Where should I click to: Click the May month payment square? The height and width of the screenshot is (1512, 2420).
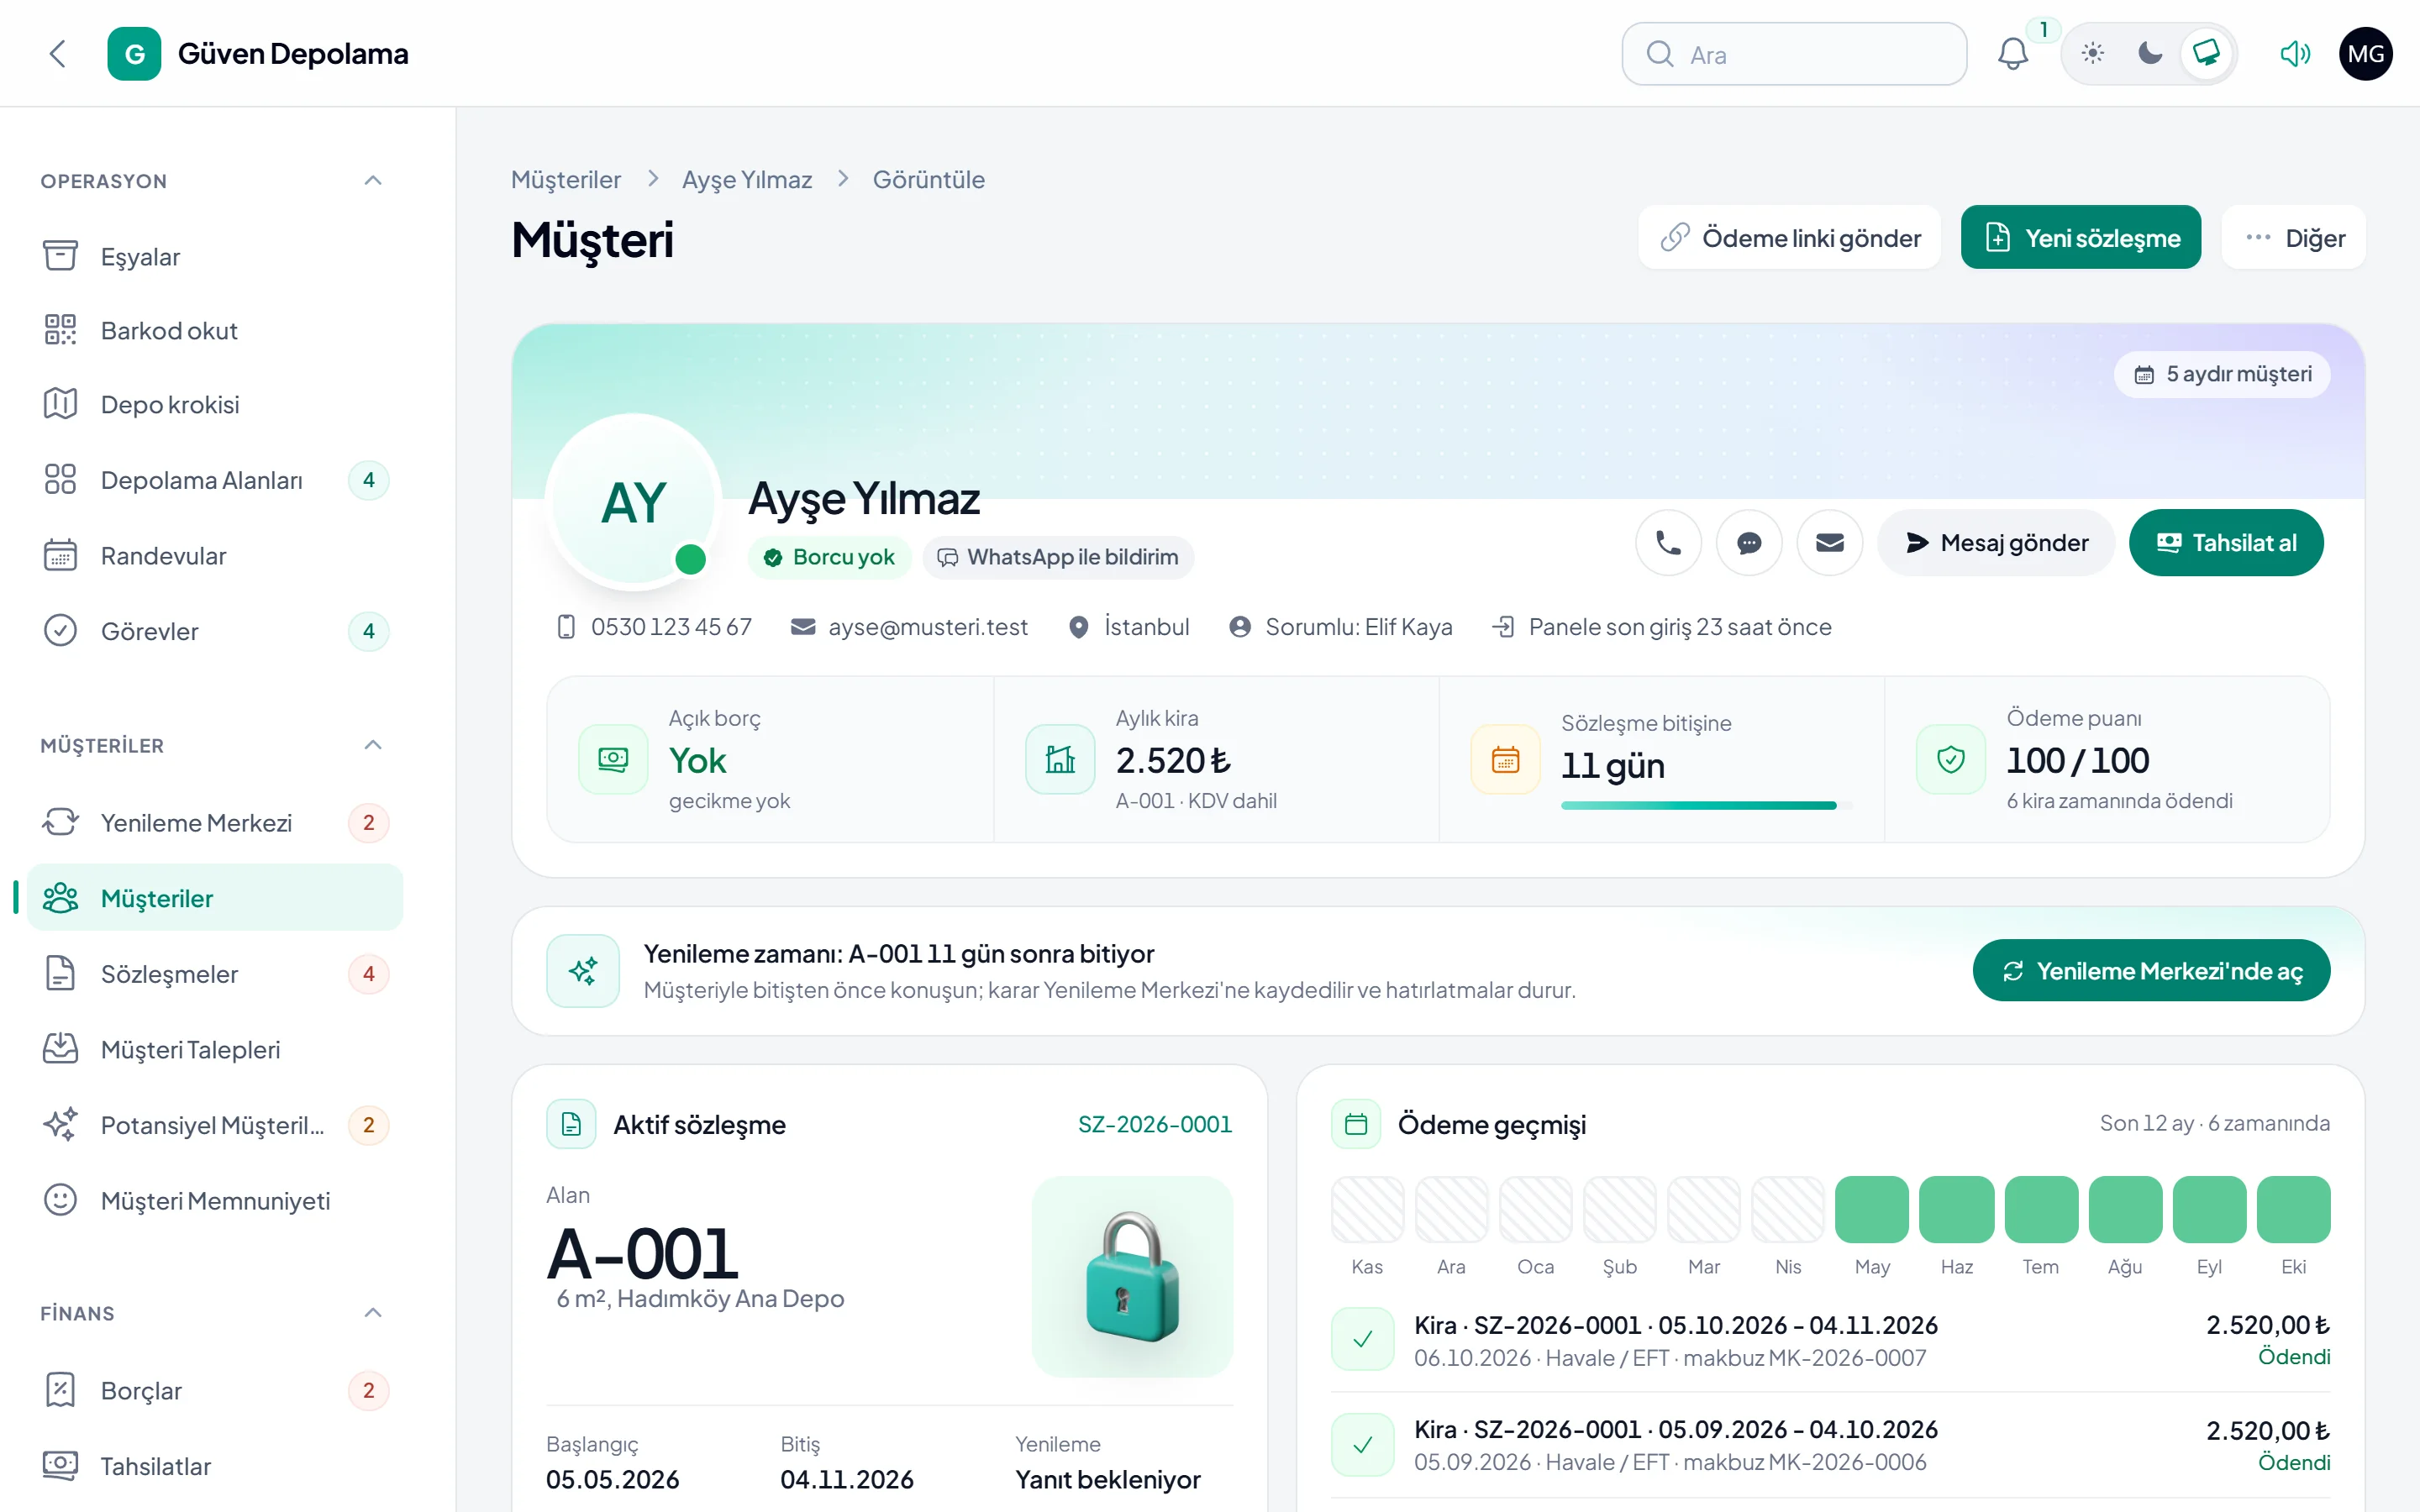1872,1210
